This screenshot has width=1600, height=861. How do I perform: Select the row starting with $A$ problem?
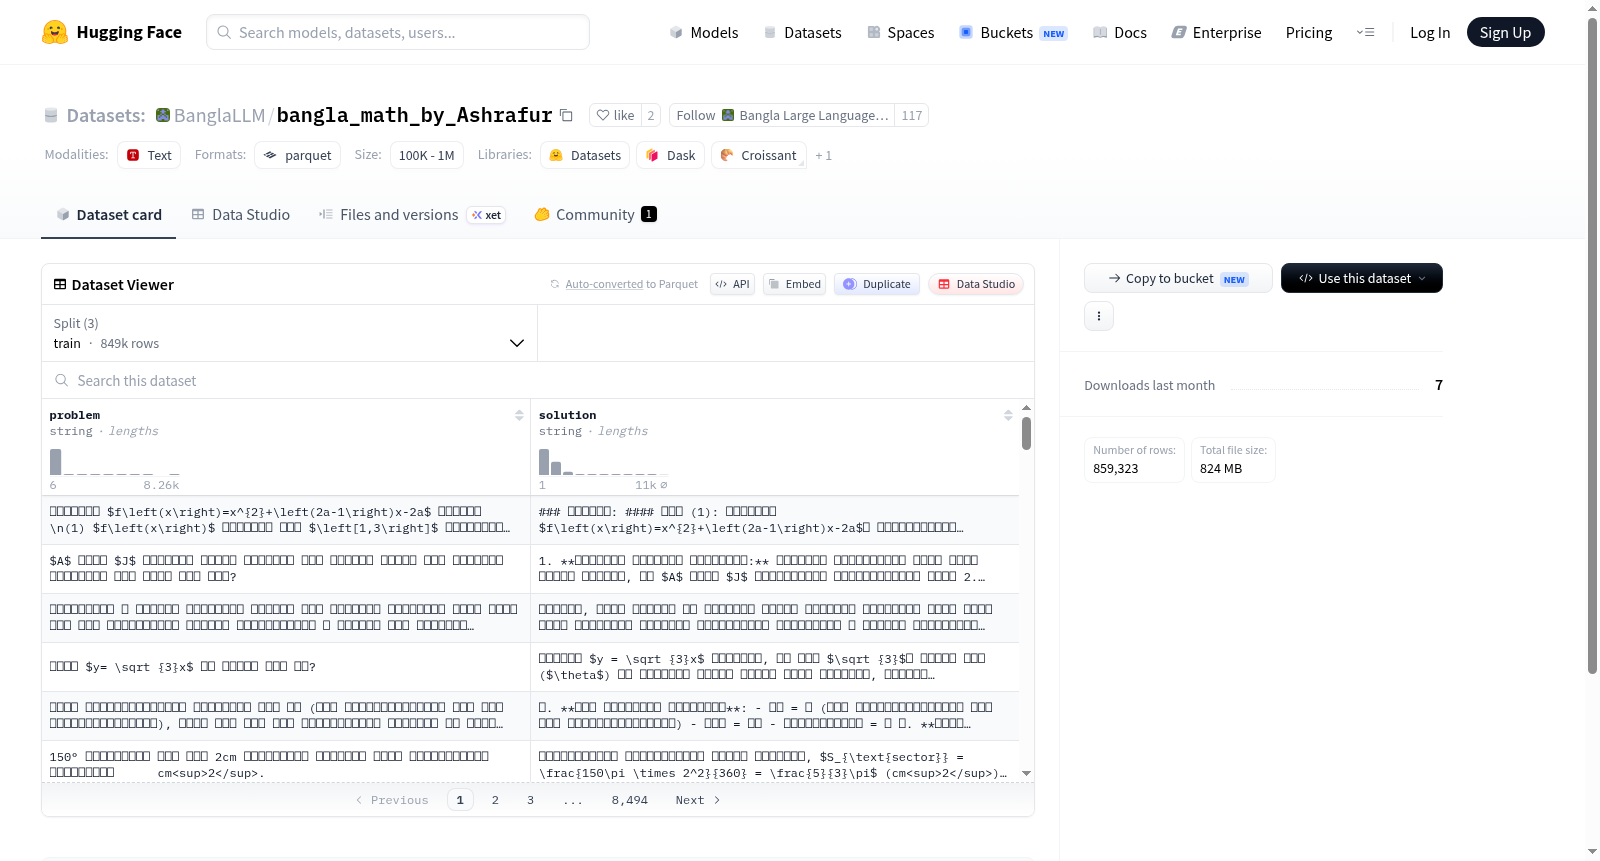click(x=530, y=568)
